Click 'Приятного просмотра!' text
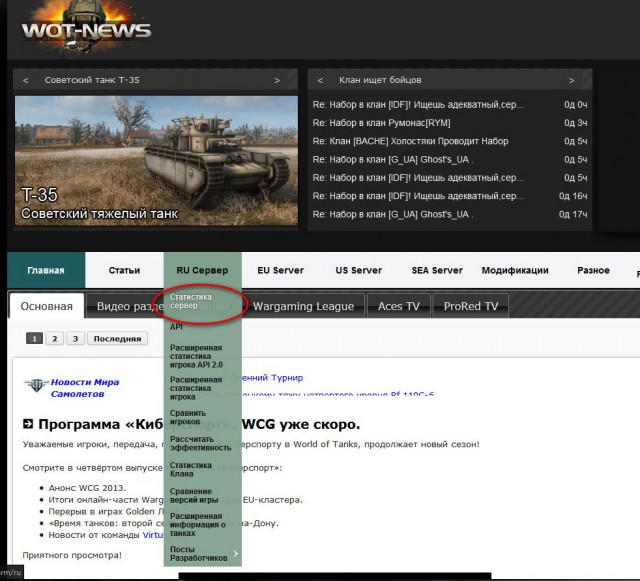The height and width of the screenshot is (581, 640). tap(72, 555)
